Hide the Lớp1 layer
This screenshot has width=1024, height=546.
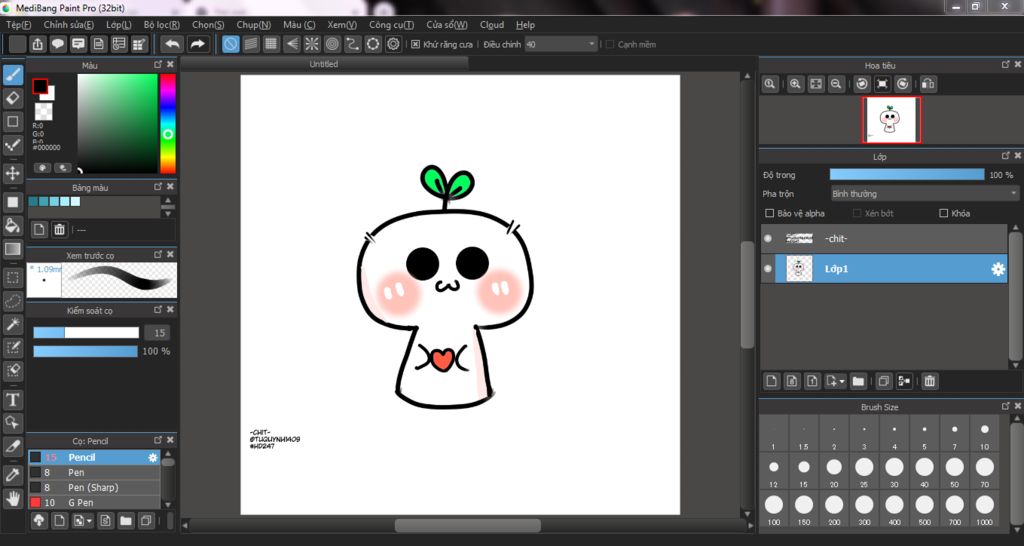pos(768,269)
